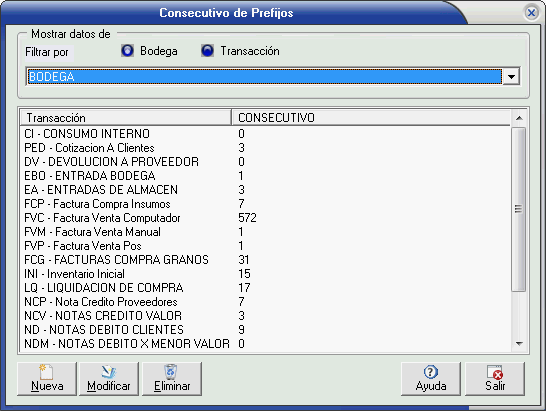Click the Nueva new-document icon button
Image resolution: width=546 pixels, height=411 pixels.
[x=47, y=379]
